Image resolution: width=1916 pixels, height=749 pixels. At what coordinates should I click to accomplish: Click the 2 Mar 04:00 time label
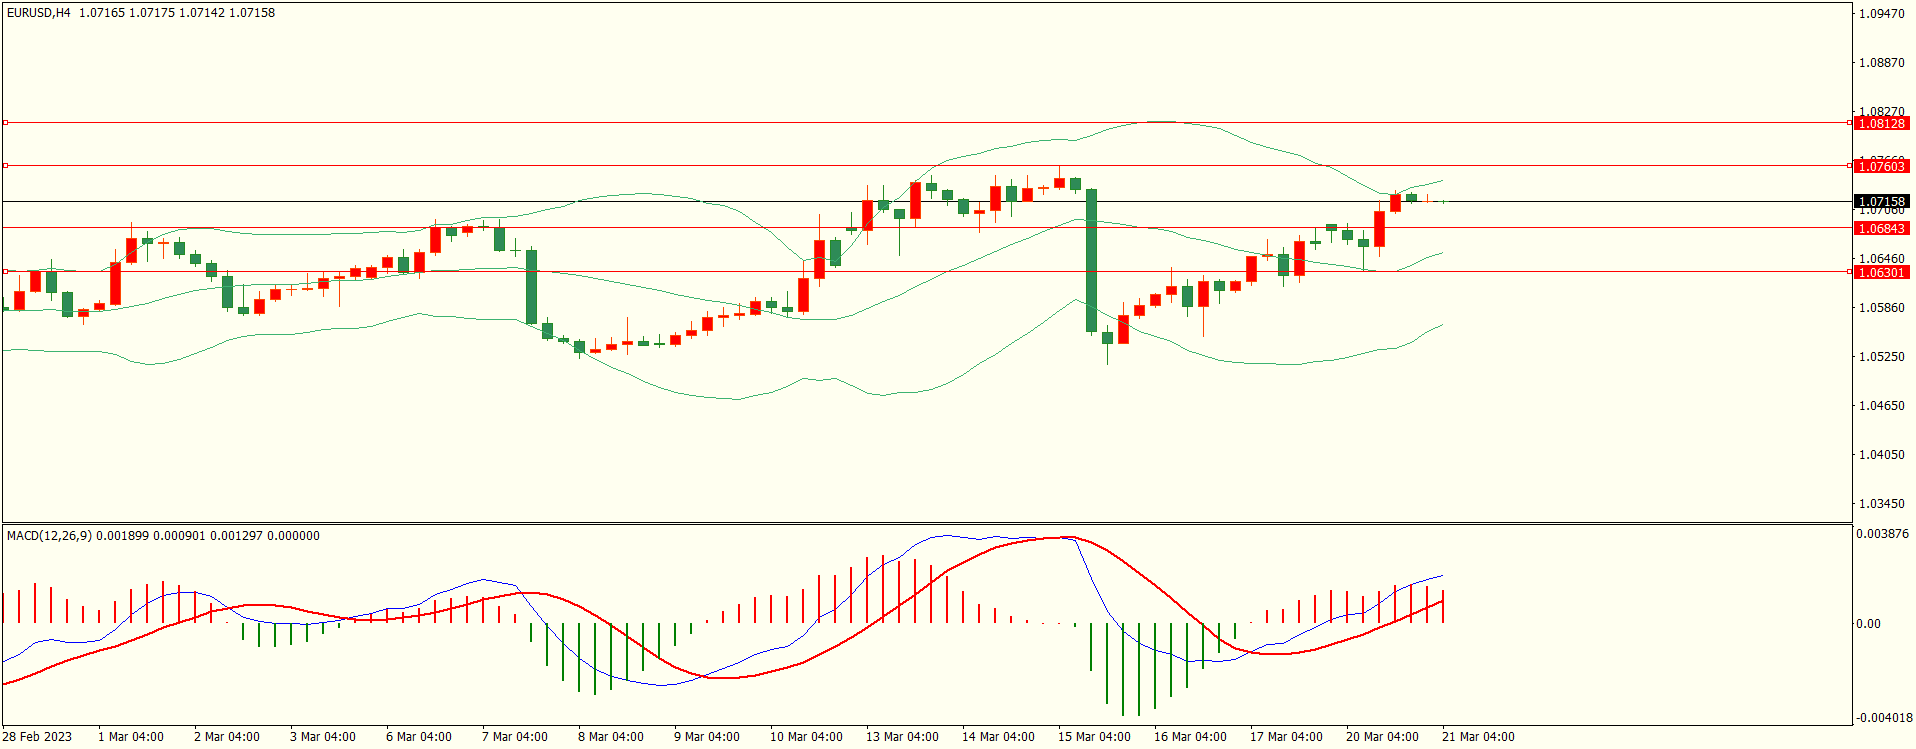(227, 737)
